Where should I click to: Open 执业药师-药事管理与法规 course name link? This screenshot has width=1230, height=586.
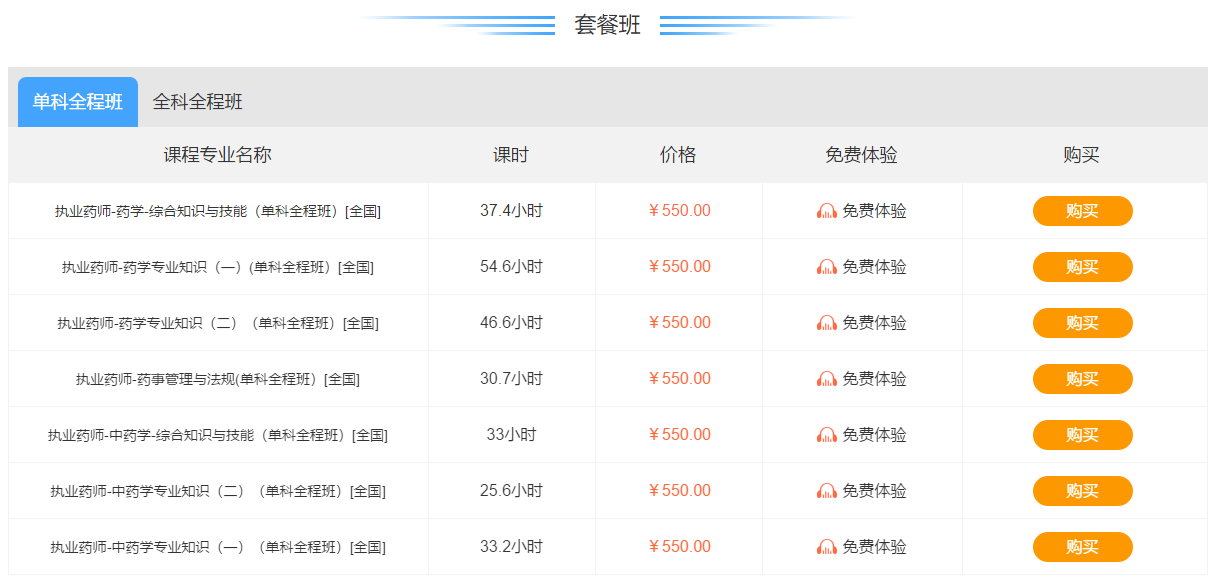point(218,379)
